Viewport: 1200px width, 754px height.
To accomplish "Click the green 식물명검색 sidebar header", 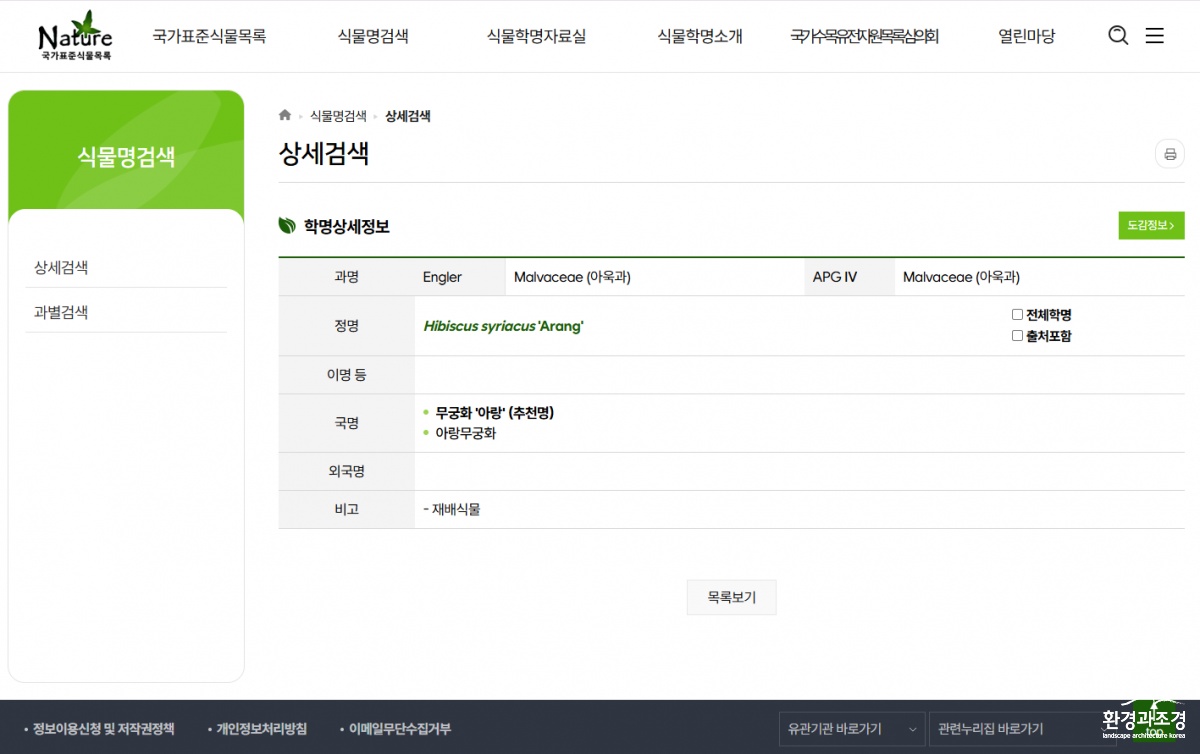I will point(126,157).
